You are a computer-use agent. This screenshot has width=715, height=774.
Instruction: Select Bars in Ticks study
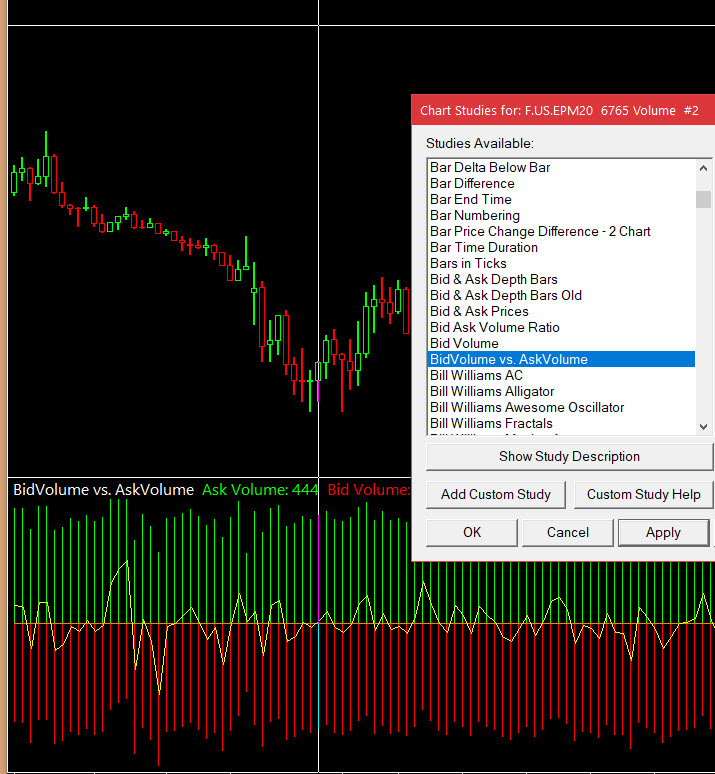(x=561, y=263)
